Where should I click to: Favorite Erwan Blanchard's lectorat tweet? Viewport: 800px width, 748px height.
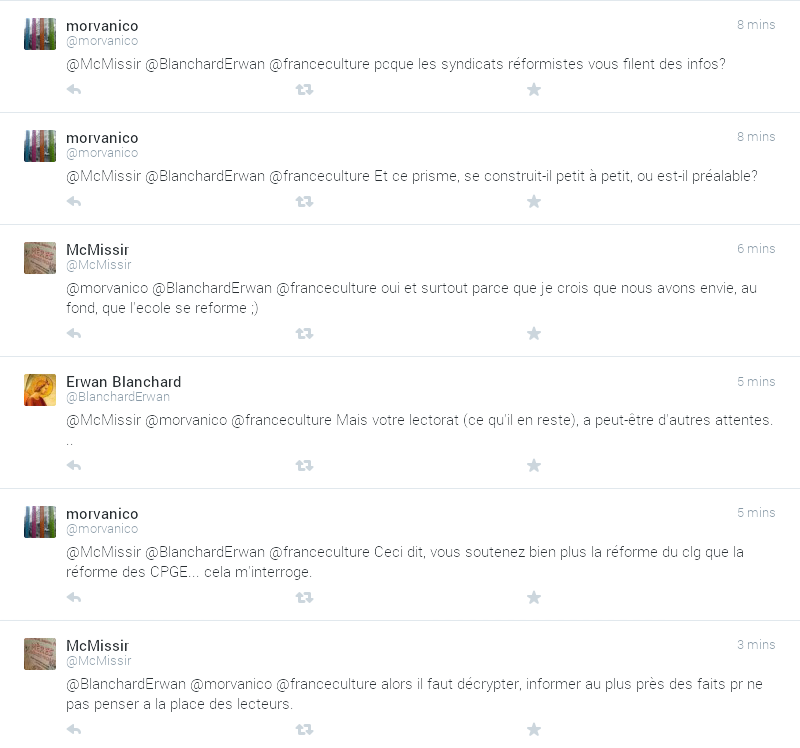534,465
